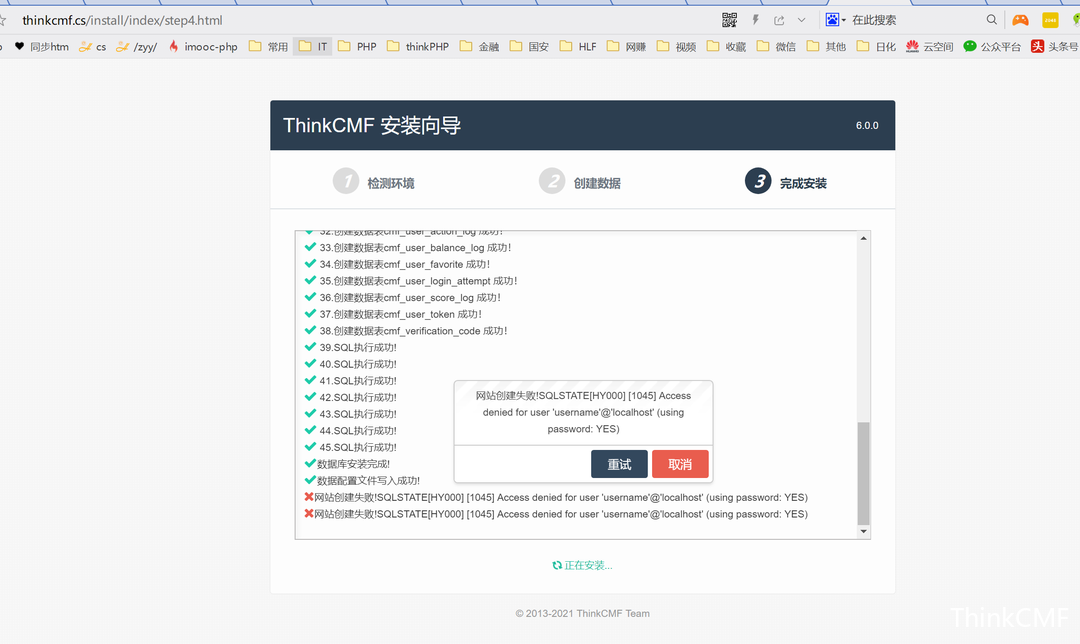Click the 6.0.0 version label
Viewport: 1080px width, 644px height.
pyautogui.click(x=867, y=125)
